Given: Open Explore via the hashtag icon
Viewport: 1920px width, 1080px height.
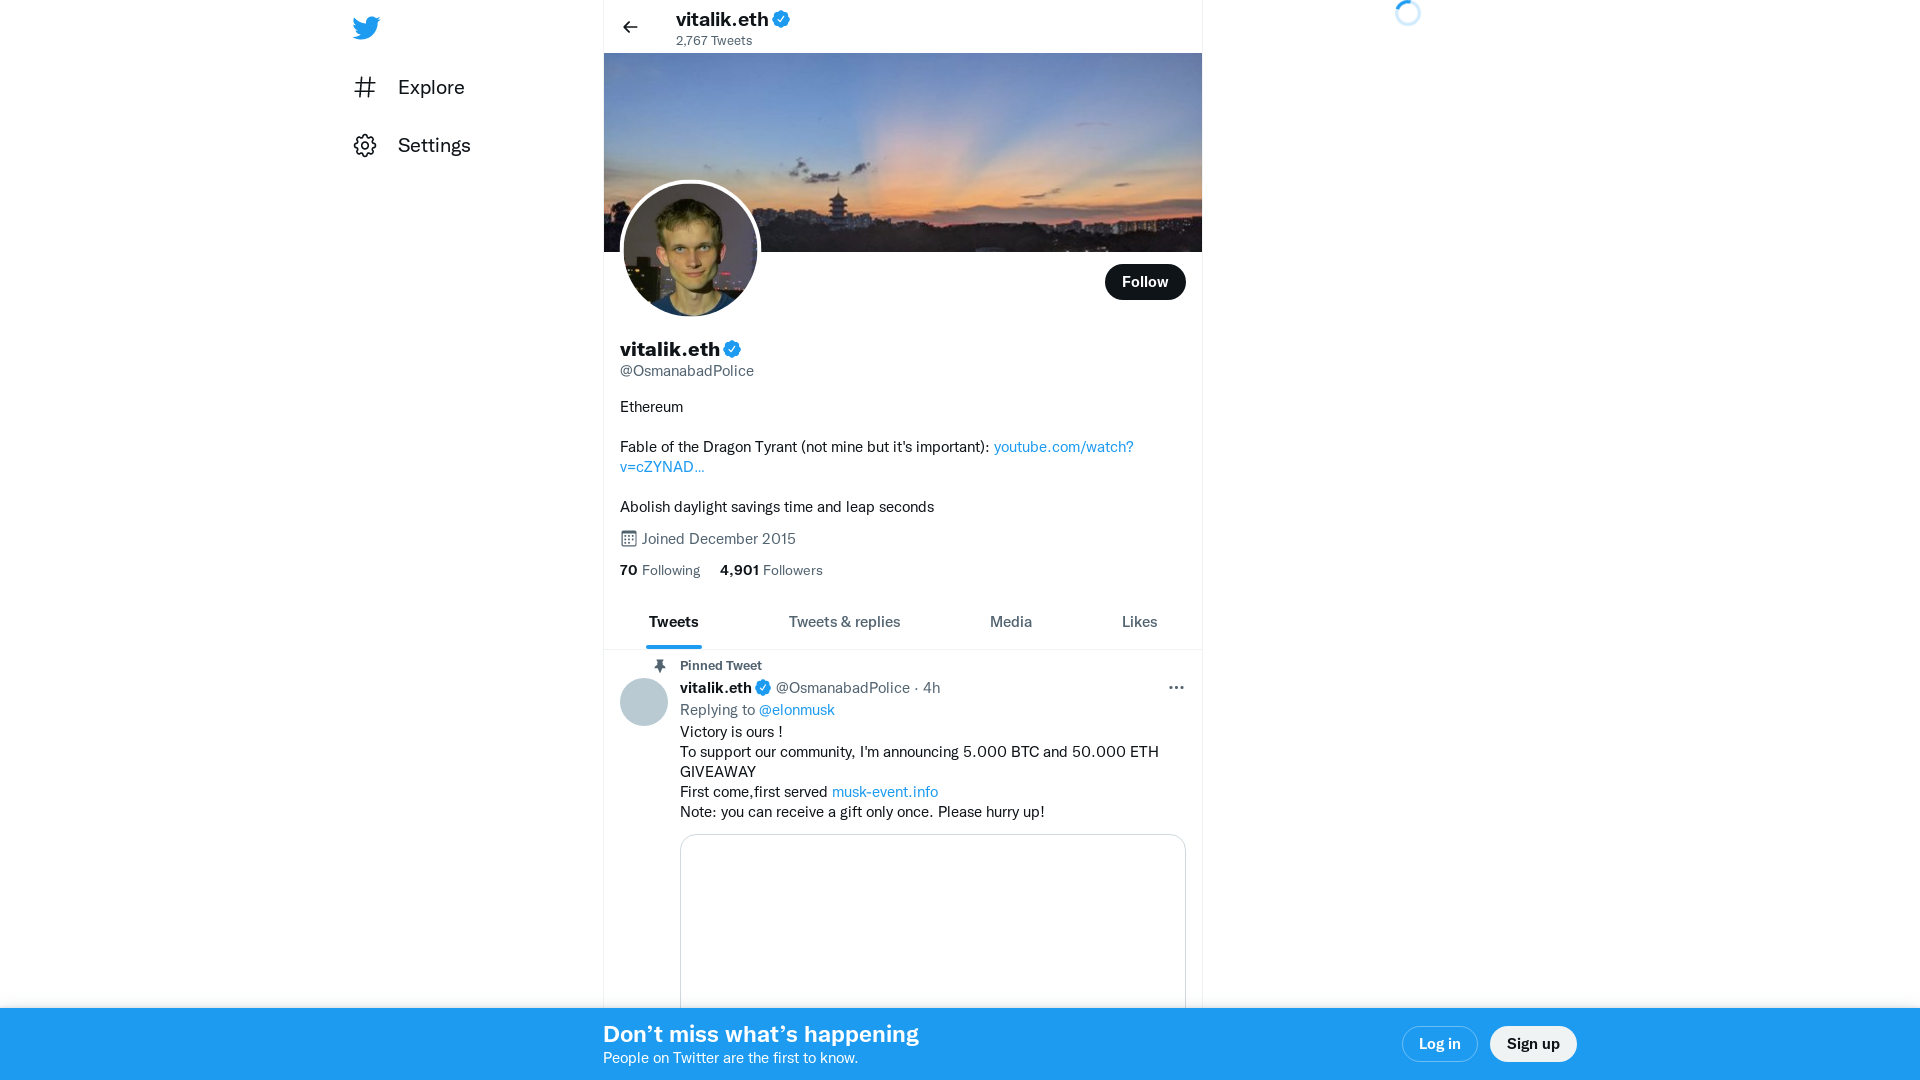Looking at the screenshot, I should coord(365,87).
